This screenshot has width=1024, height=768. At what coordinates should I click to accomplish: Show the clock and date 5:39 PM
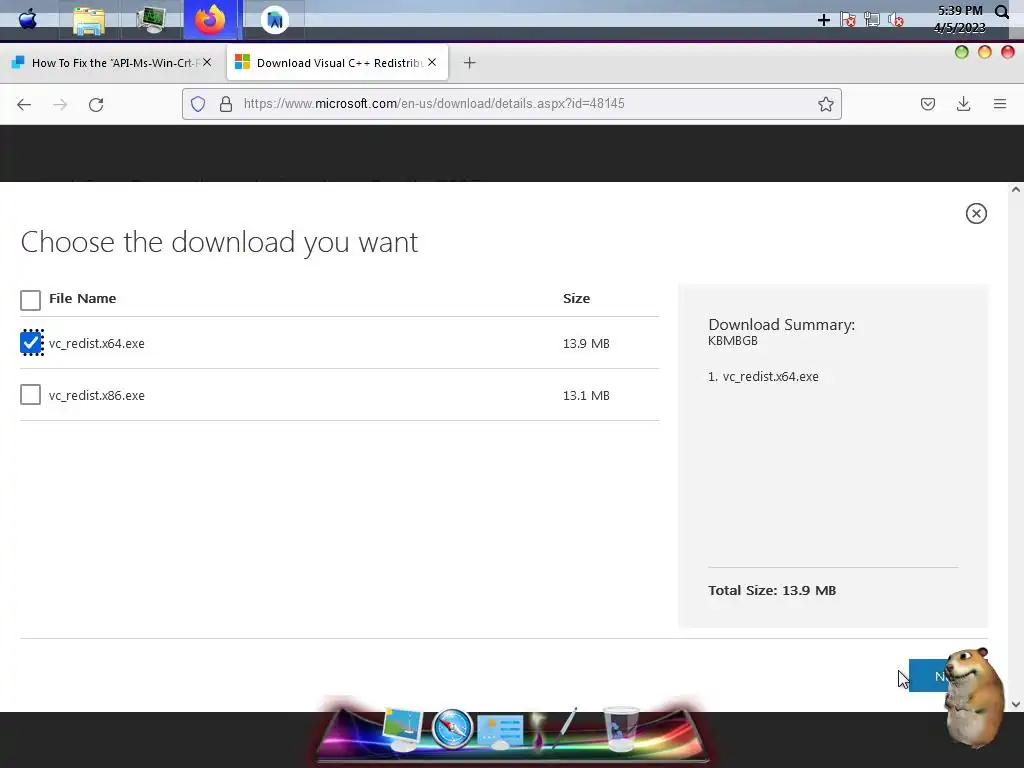pyautogui.click(x=959, y=19)
